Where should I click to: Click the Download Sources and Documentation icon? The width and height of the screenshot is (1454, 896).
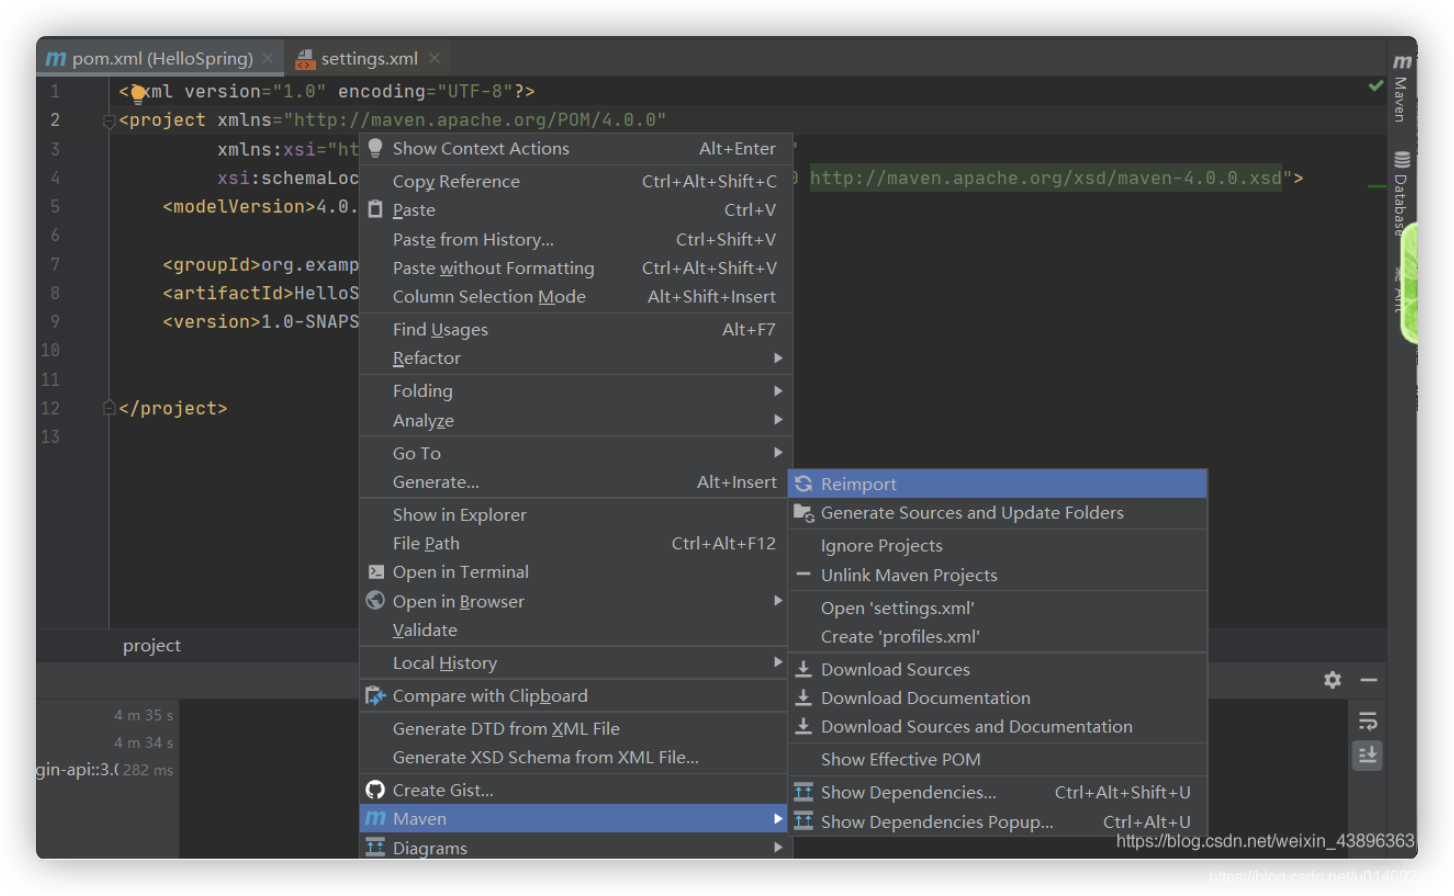(x=803, y=727)
